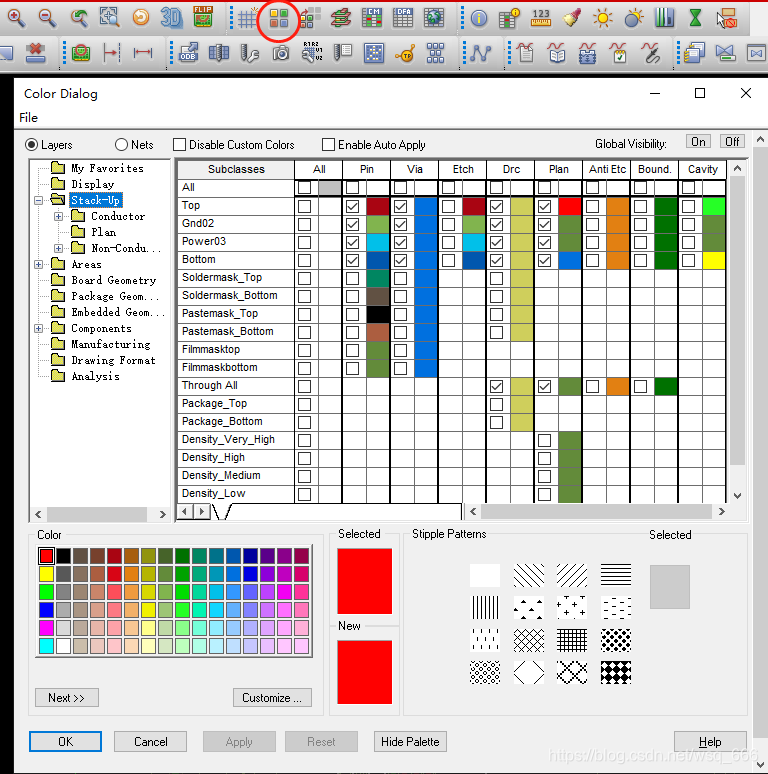Check Enable Auto Apply
Viewport: 768px width, 774px height.
coord(328,145)
